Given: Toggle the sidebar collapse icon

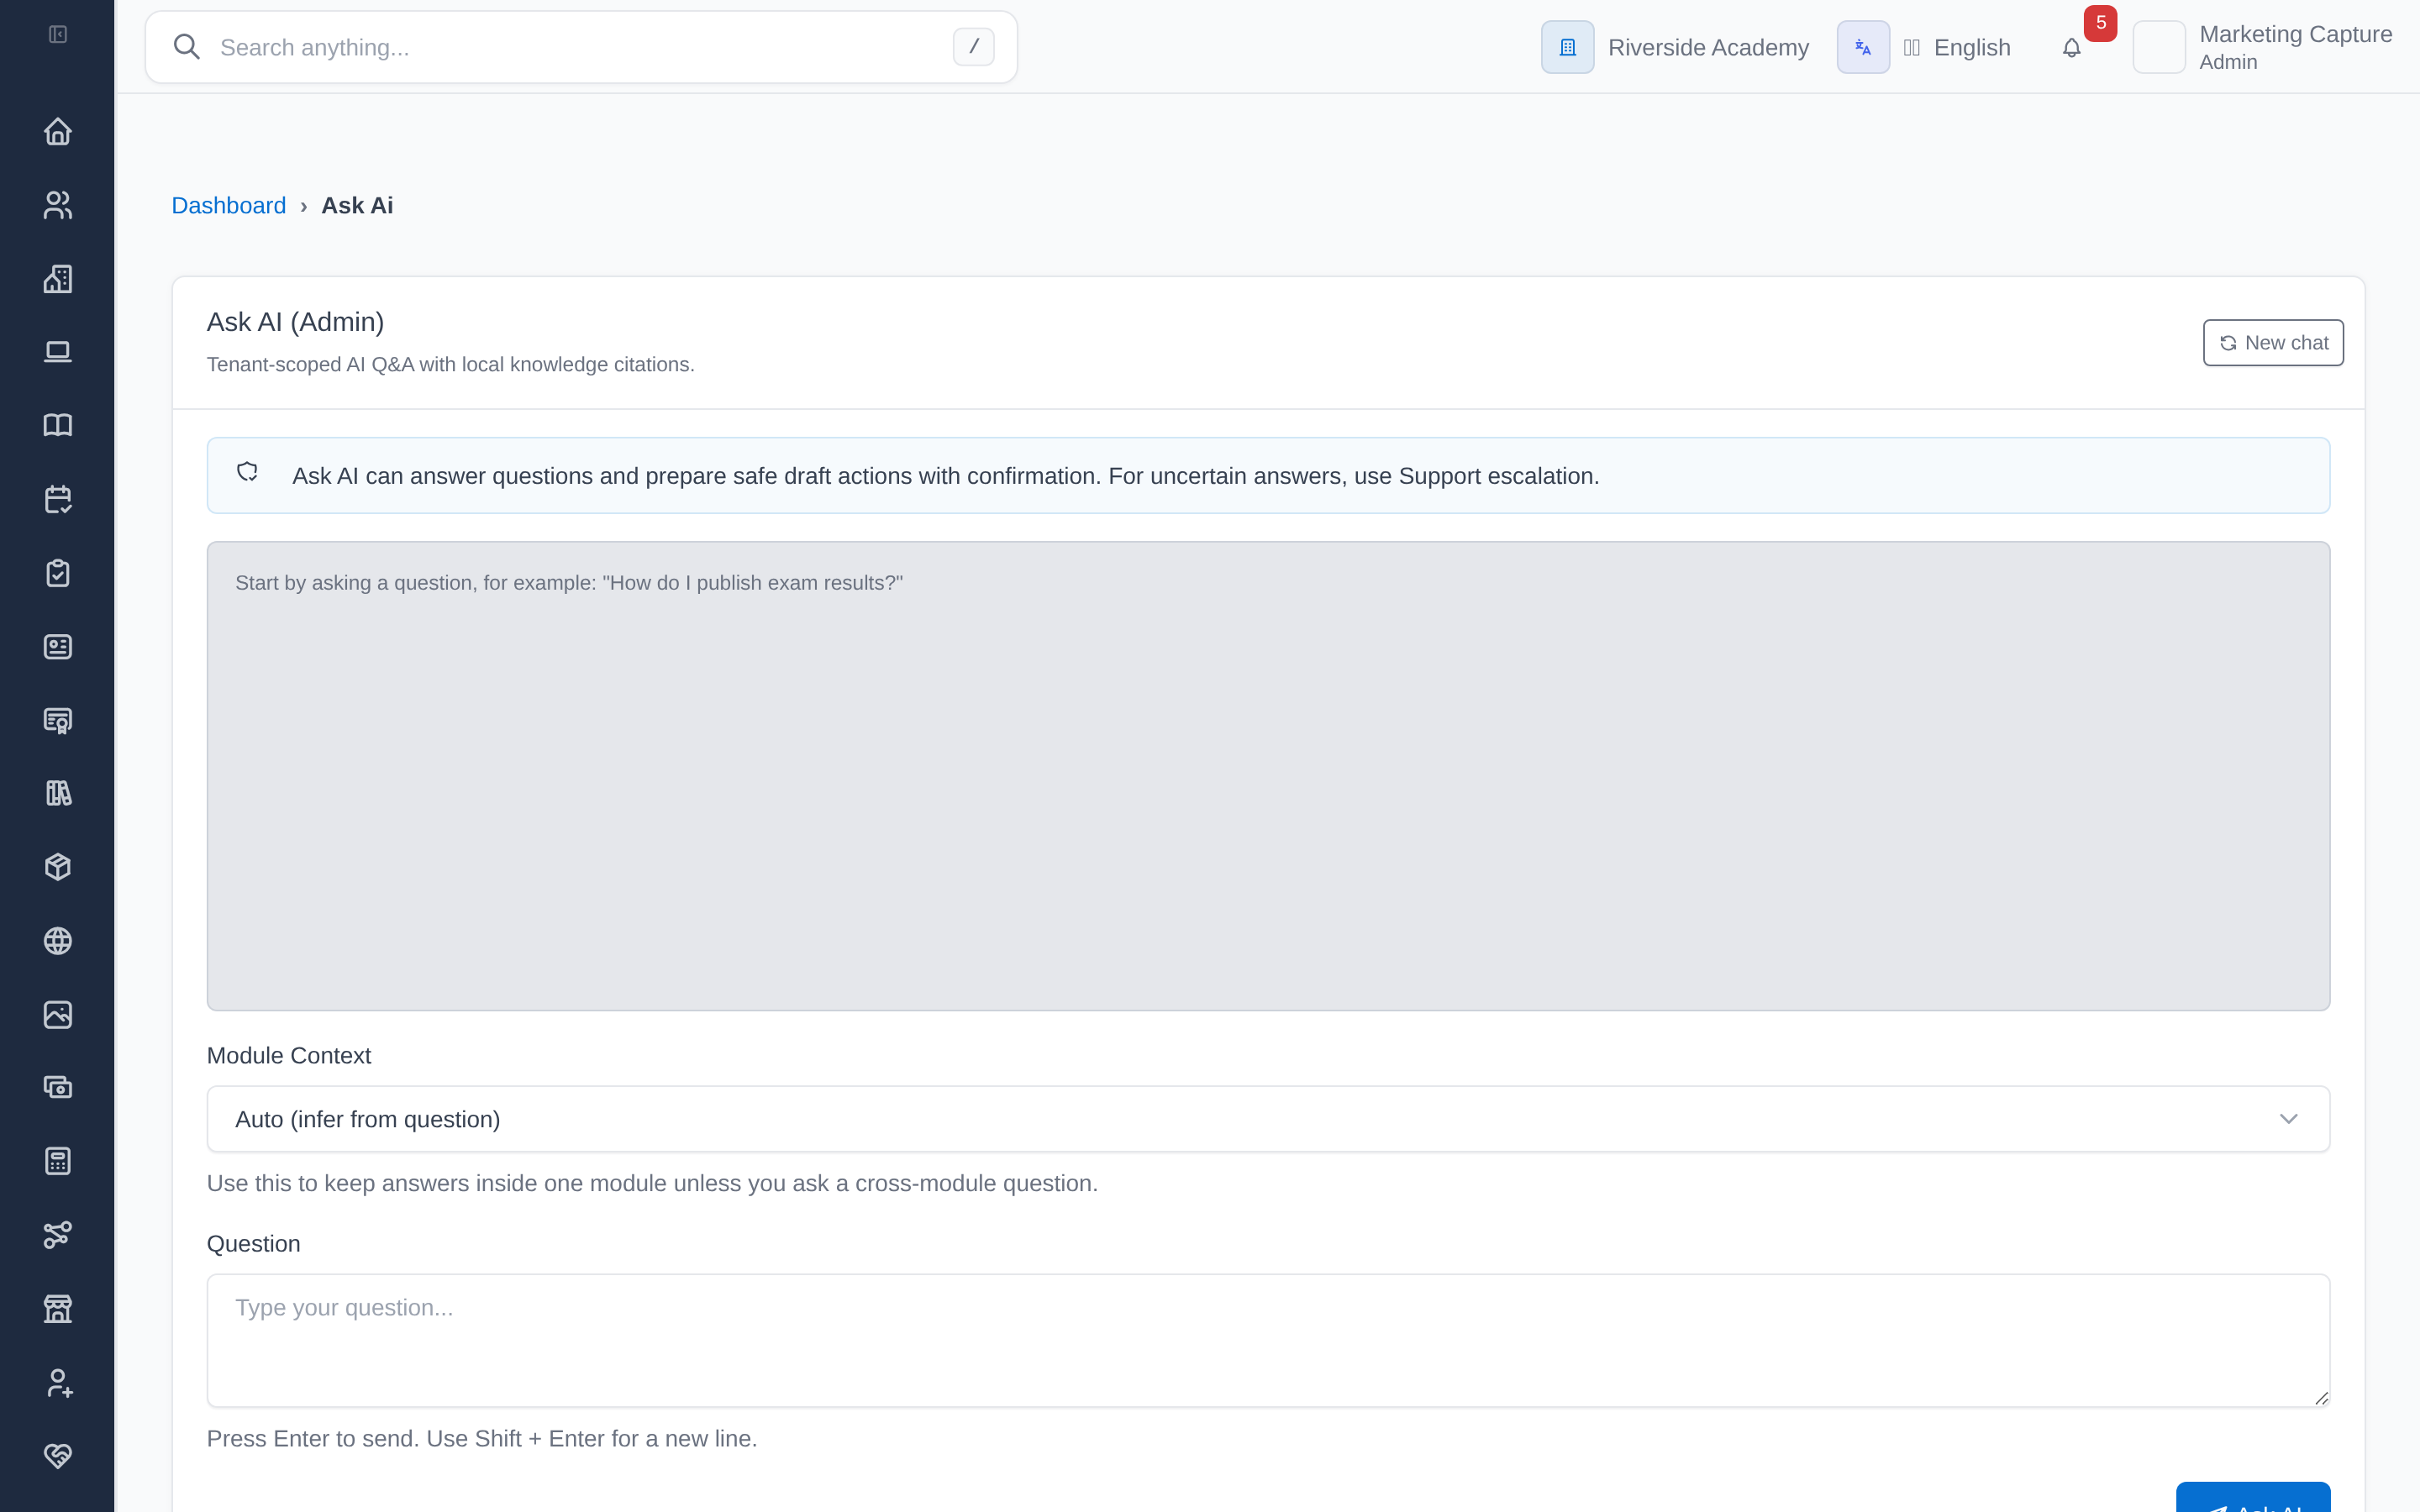Looking at the screenshot, I should [58, 35].
